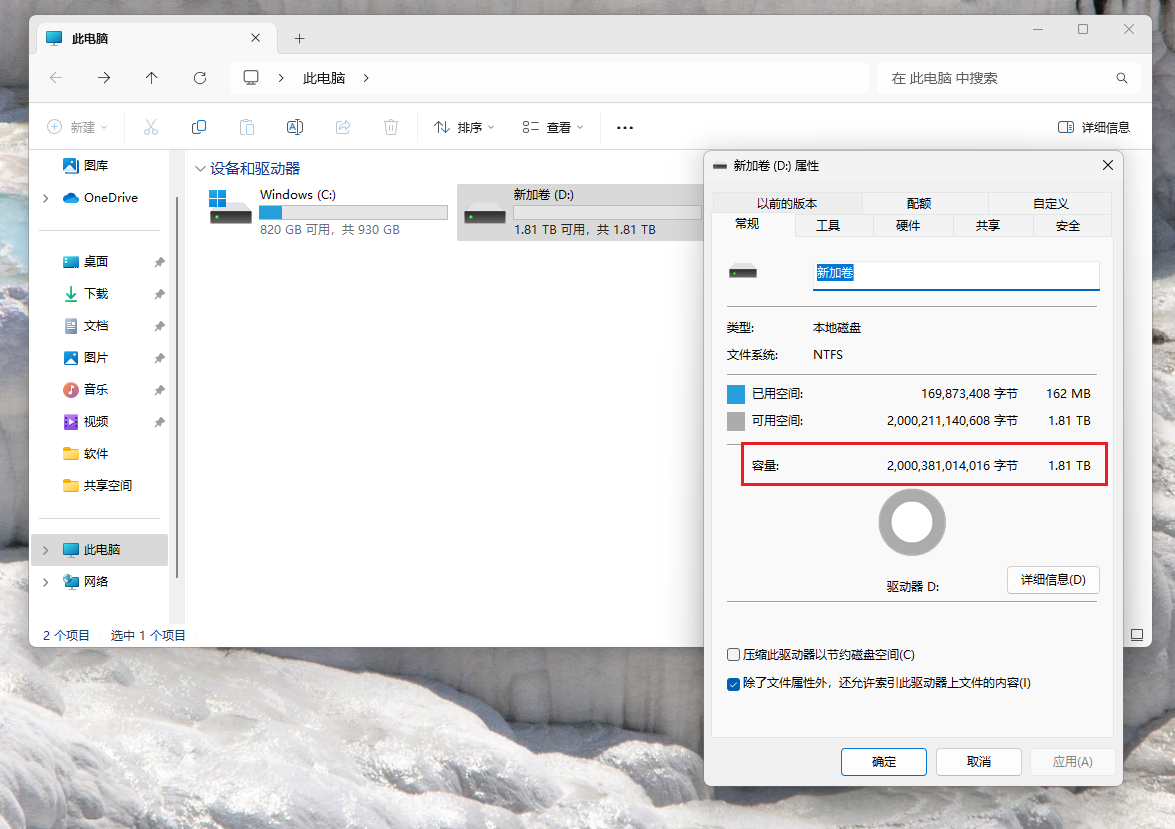This screenshot has width=1175, height=829.
Task: Click the C: drive usage bar
Action: (353, 213)
